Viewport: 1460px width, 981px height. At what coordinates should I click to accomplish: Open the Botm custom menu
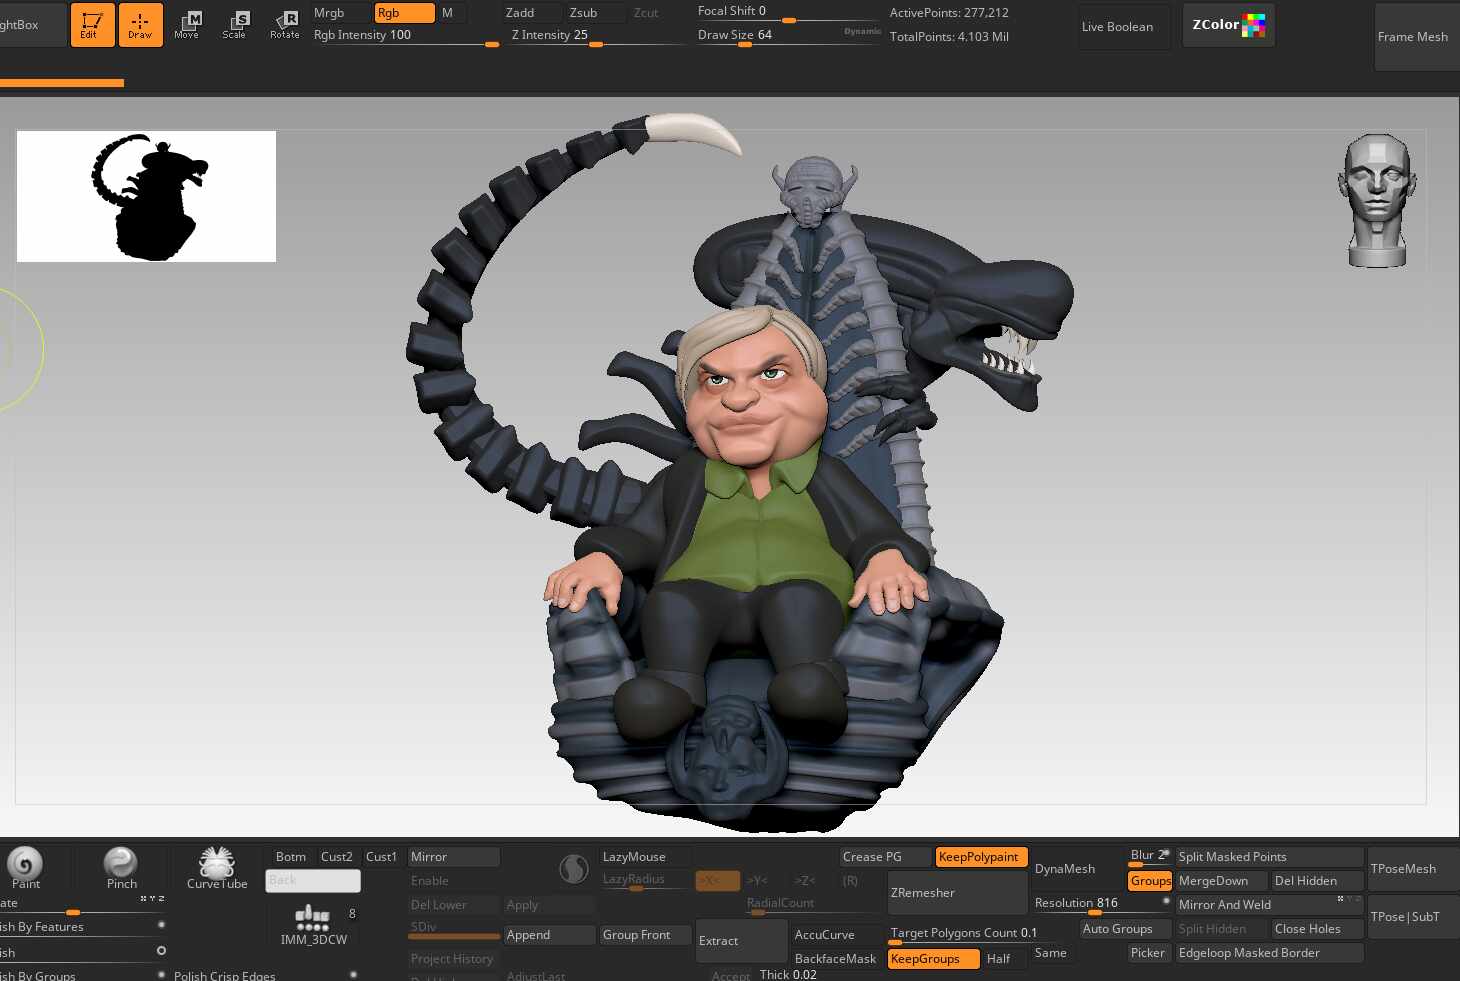tap(291, 857)
